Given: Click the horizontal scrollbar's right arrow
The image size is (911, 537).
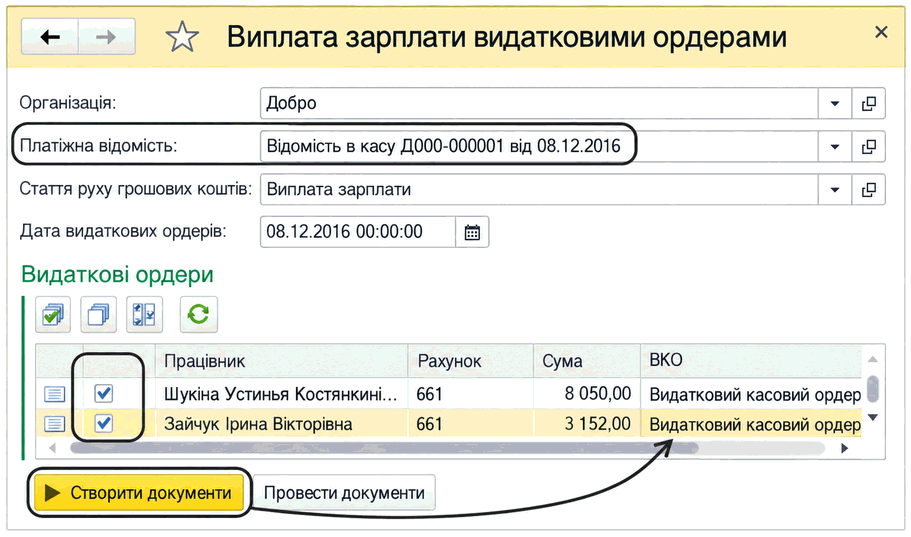Looking at the screenshot, I should (x=844, y=448).
